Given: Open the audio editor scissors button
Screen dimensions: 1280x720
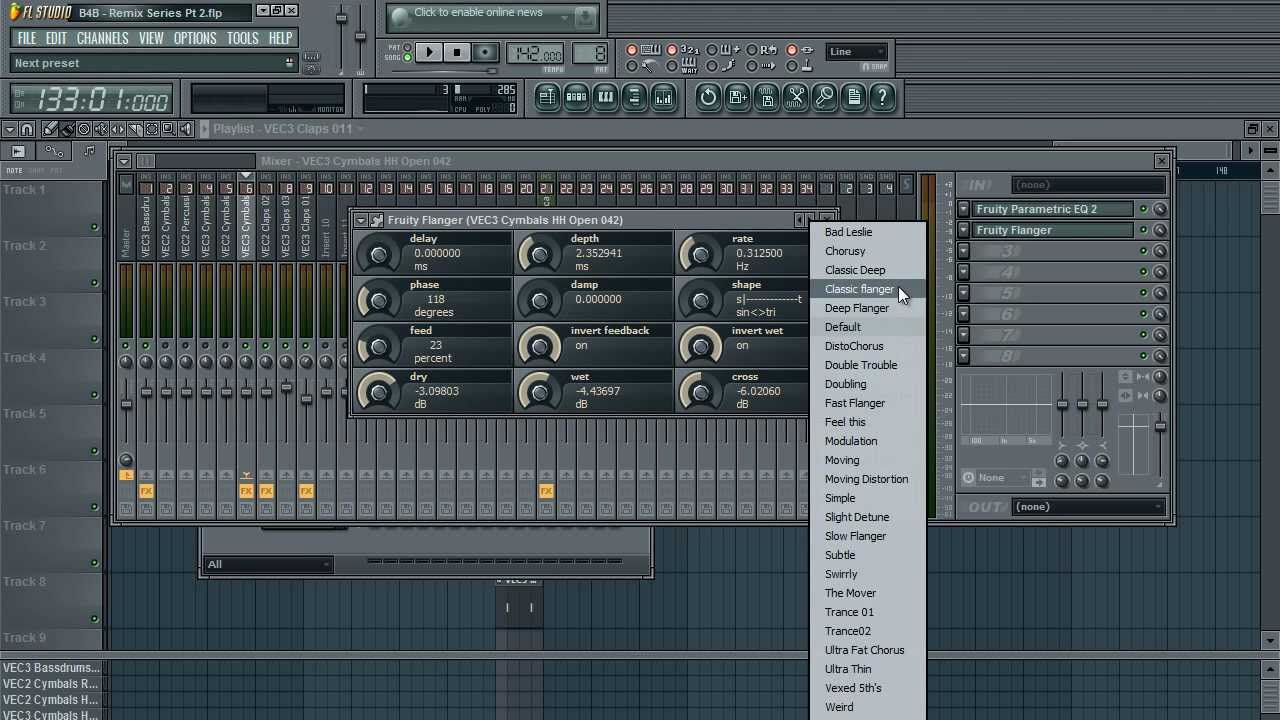Looking at the screenshot, I should (x=796, y=97).
